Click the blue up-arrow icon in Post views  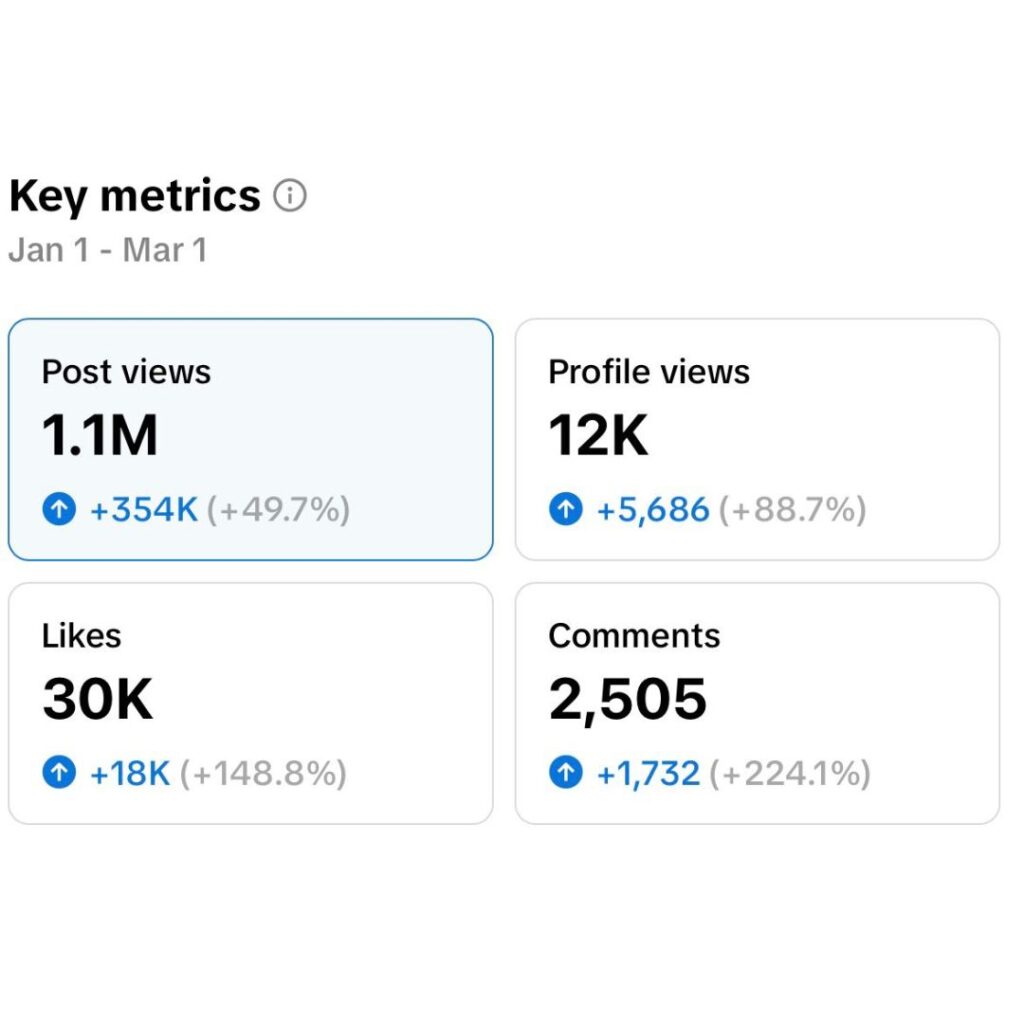[x=61, y=510]
